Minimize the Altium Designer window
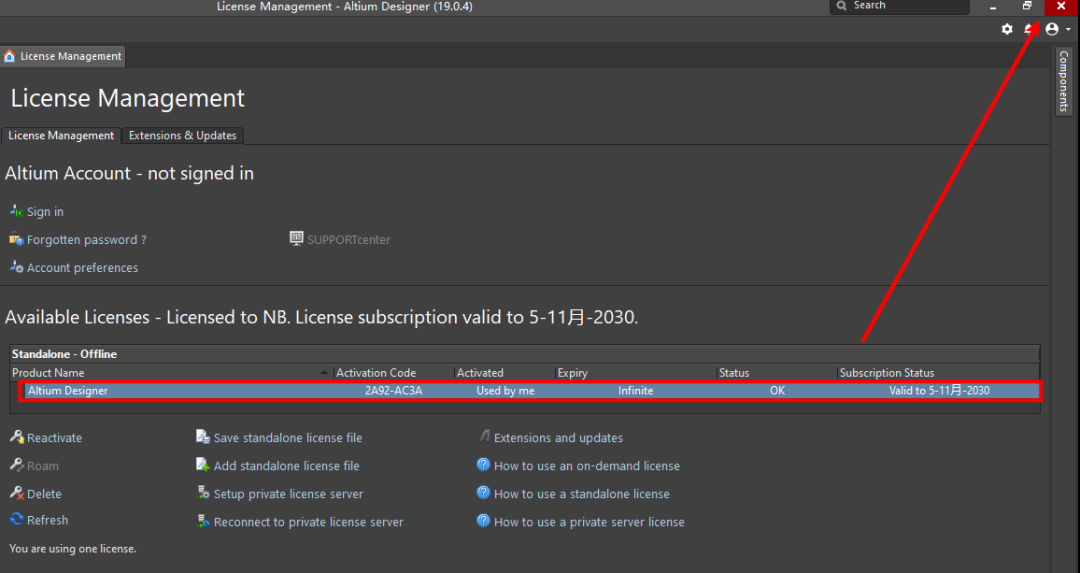Viewport: 1080px width, 573px height. [x=993, y=7]
